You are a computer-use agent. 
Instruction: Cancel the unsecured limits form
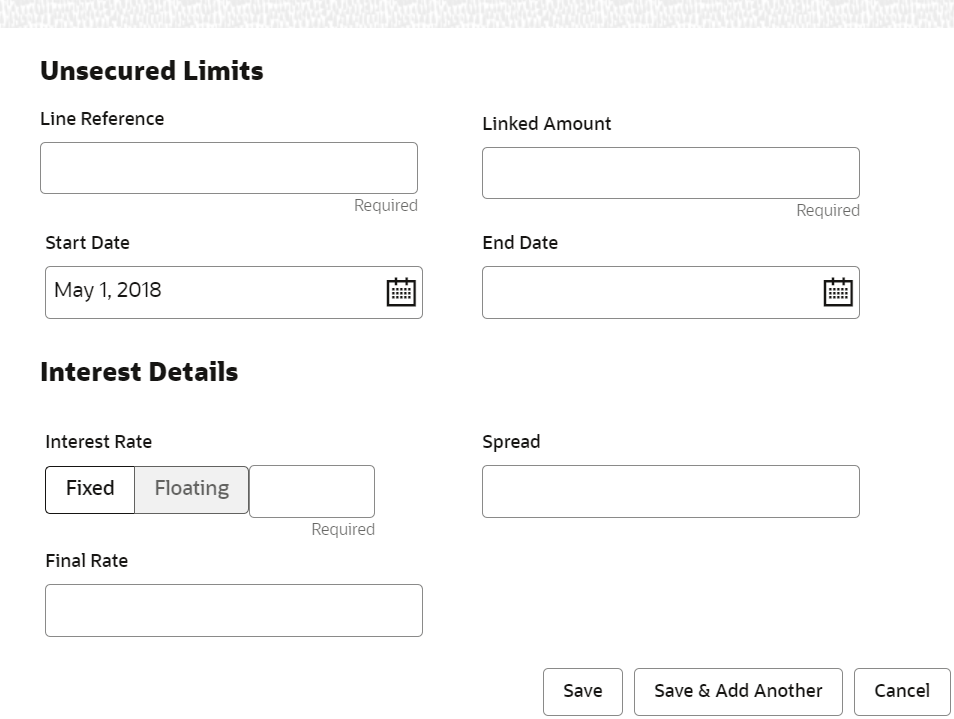[902, 691]
